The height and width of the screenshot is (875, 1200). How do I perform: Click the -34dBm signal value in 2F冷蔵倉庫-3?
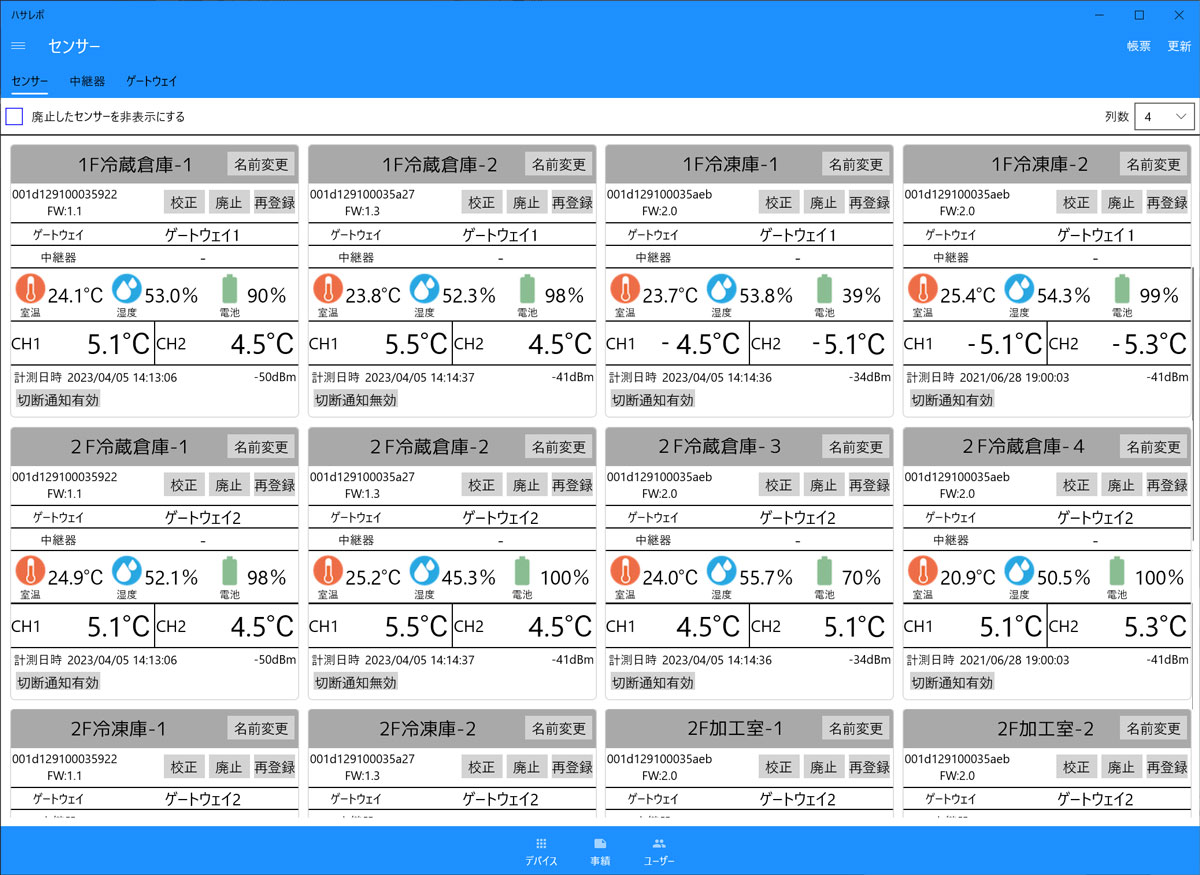point(869,660)
